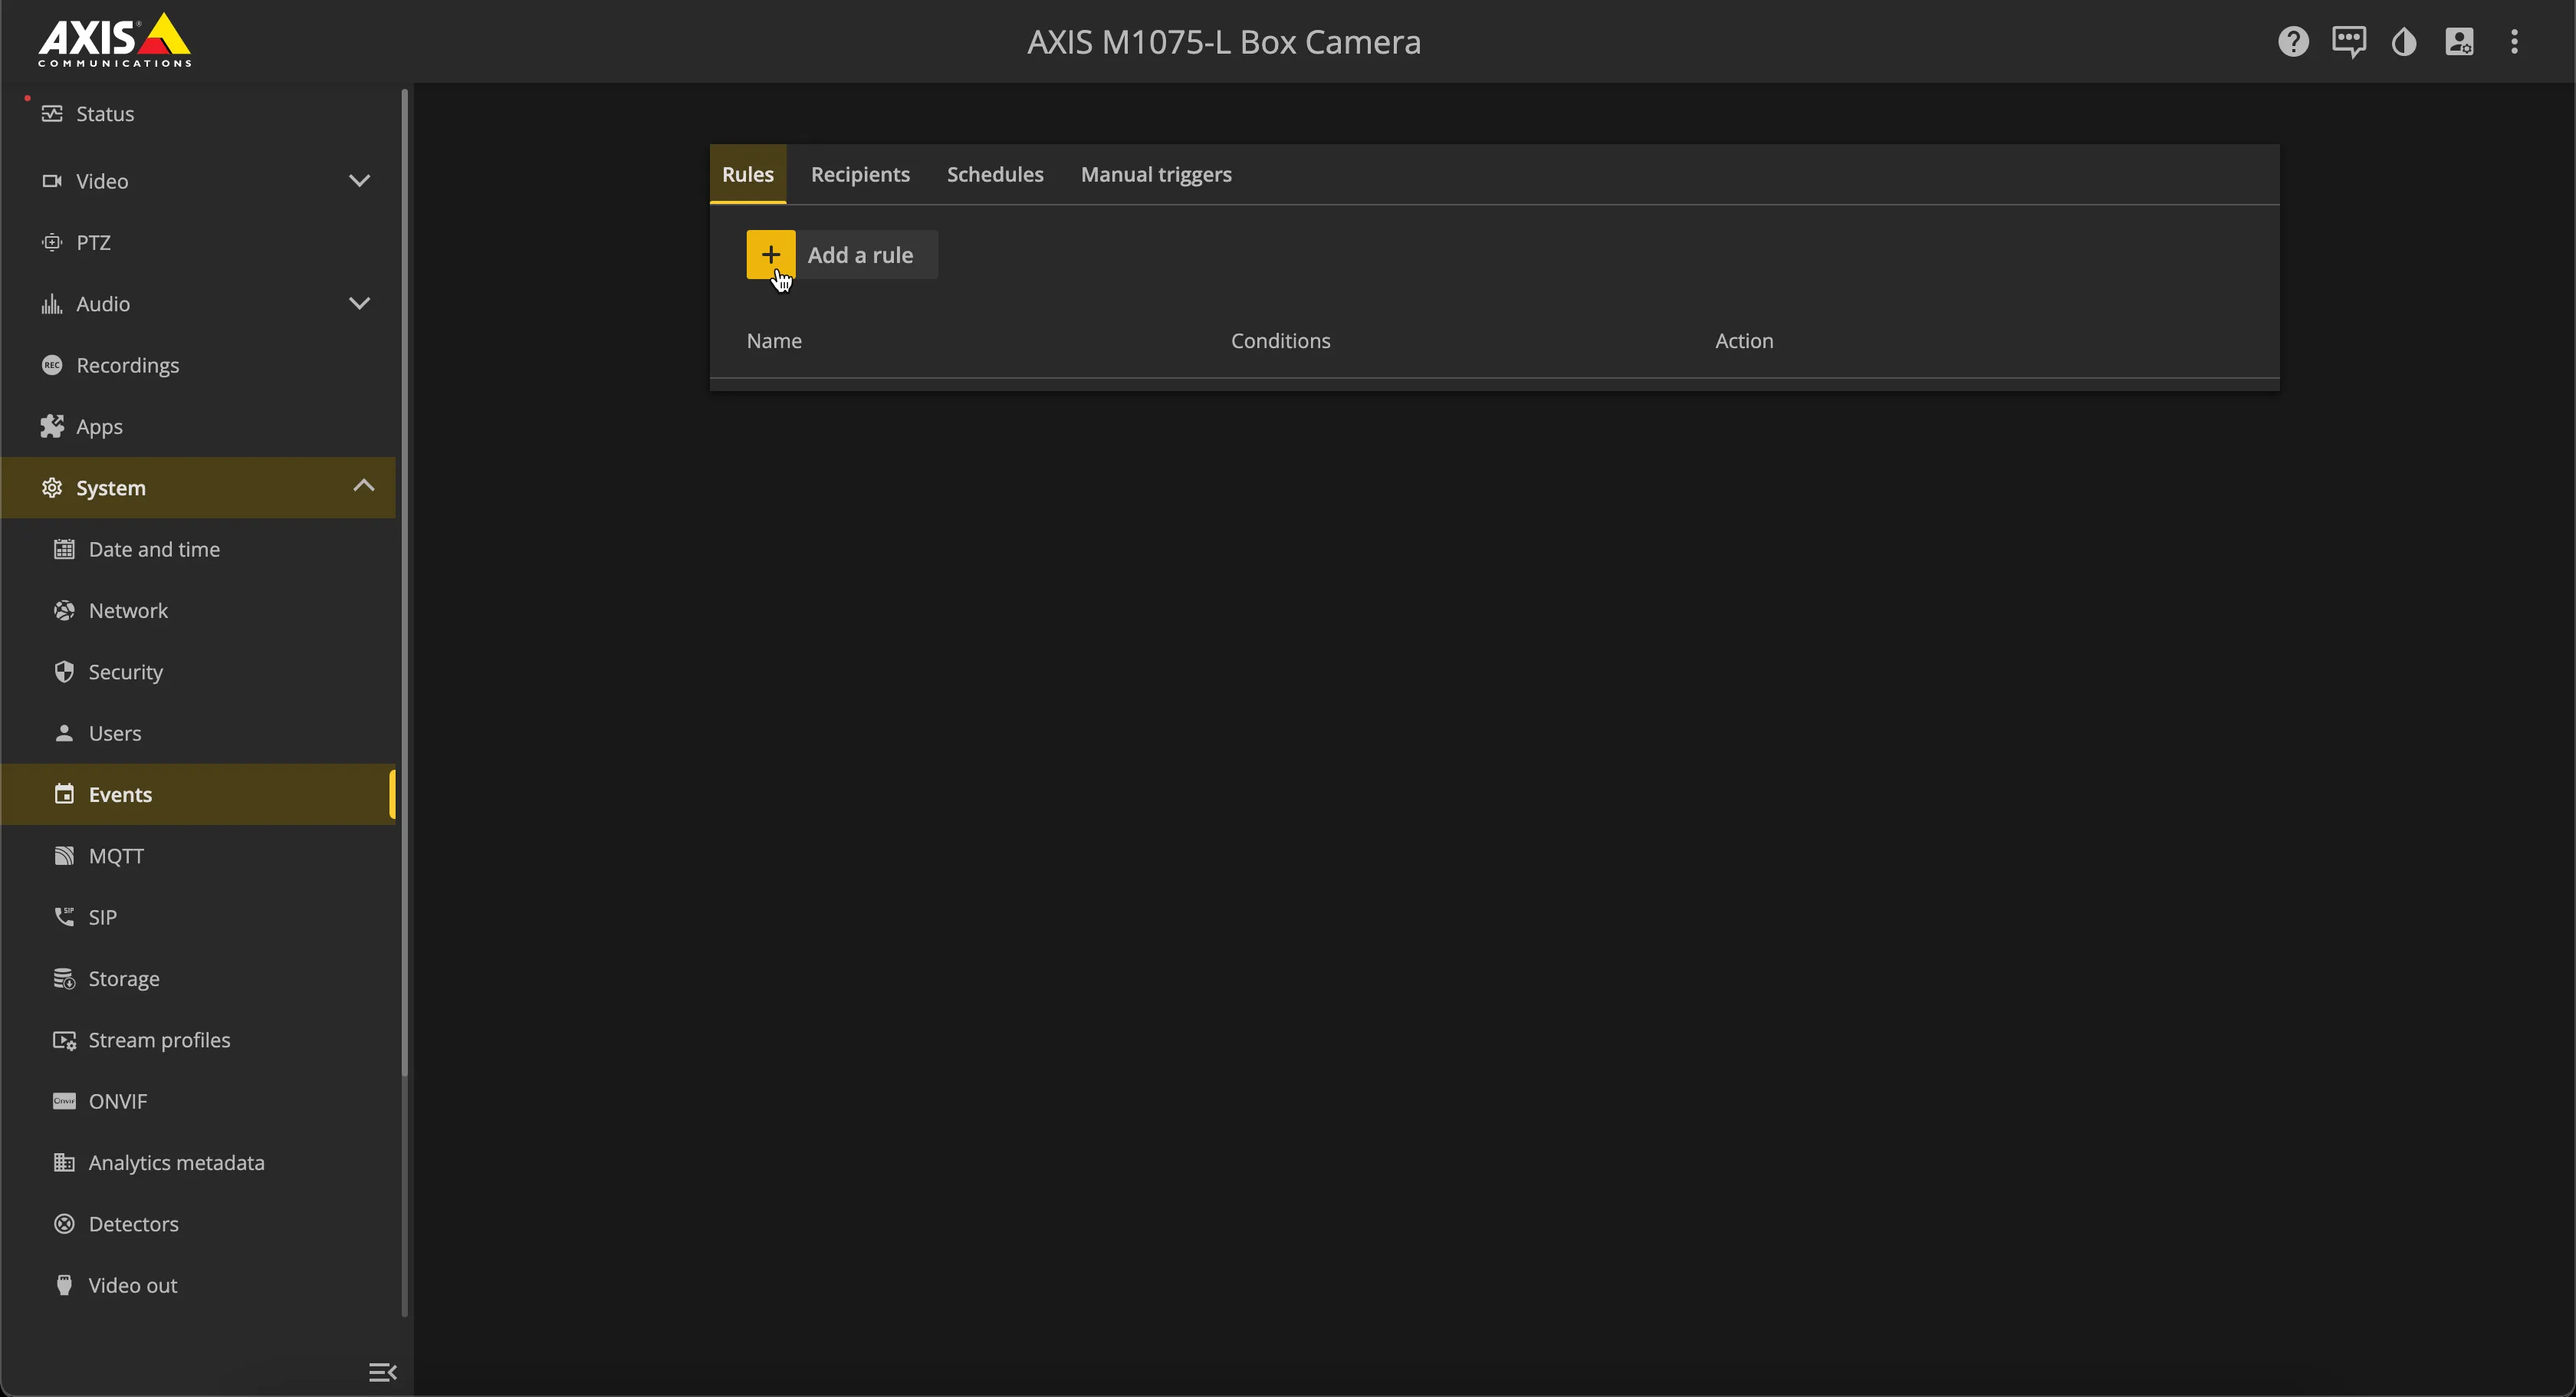2576x1397 pixels.
Task: Switch to the Recipients tab
Action: click(x=860, y=174)
